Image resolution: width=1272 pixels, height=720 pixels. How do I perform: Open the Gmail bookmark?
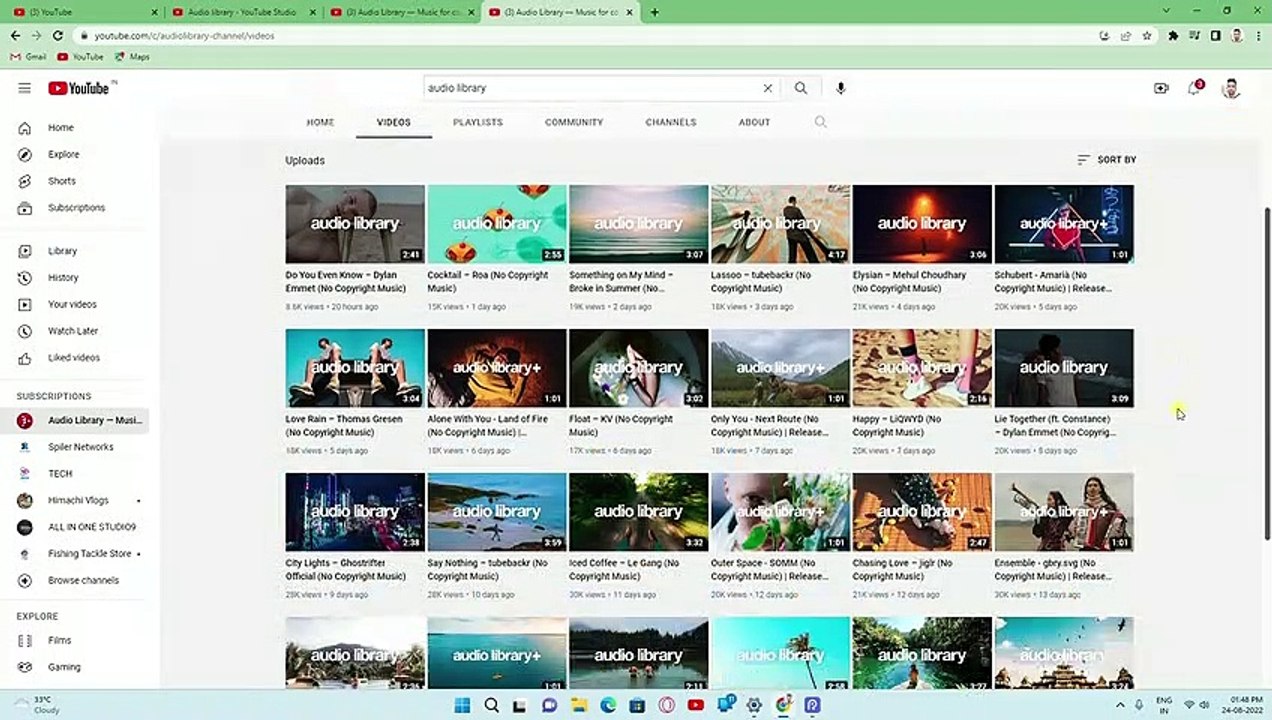point(28,57)
